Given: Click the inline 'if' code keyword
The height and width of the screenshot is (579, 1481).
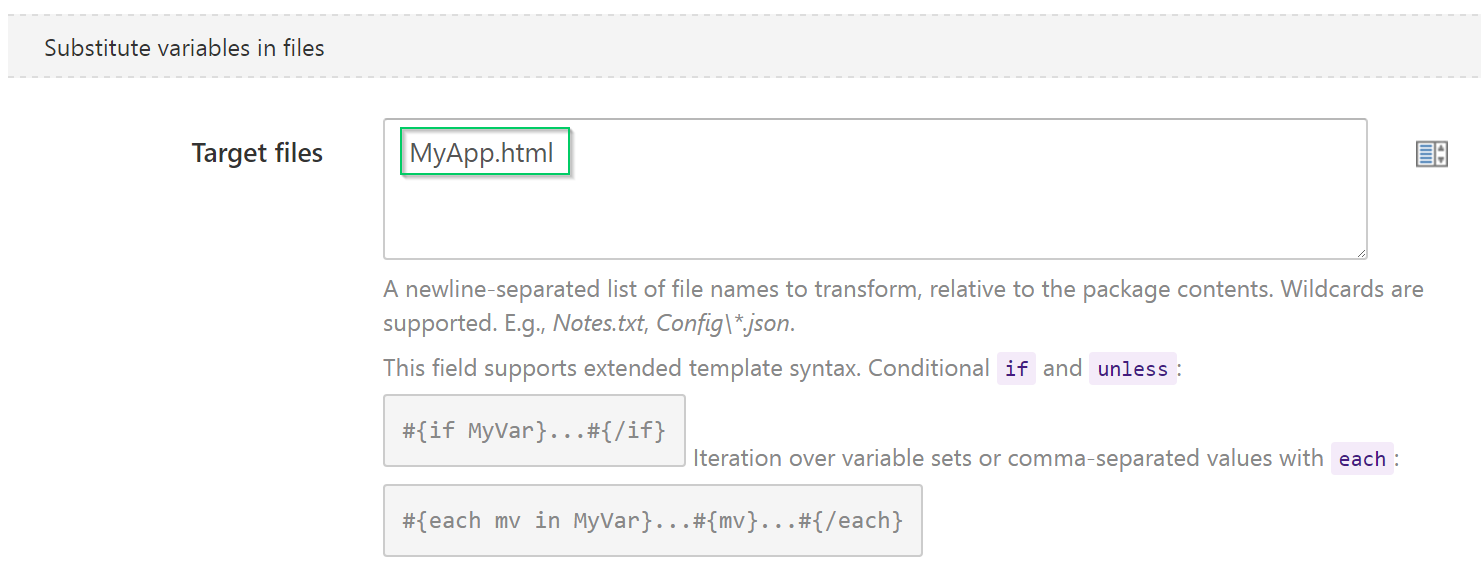Looking at the screenshot, I should (x=1016, y=369).
